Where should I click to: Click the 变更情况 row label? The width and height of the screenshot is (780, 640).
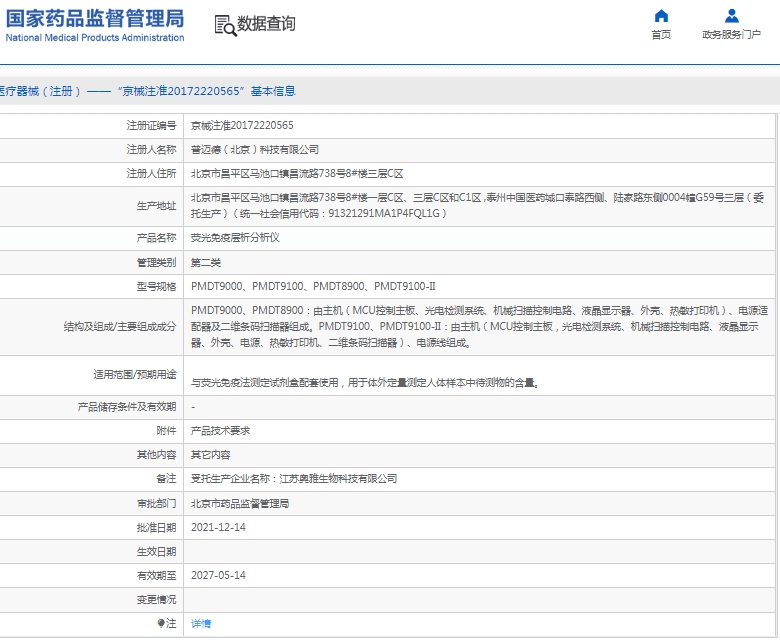[x=156, y=599]
